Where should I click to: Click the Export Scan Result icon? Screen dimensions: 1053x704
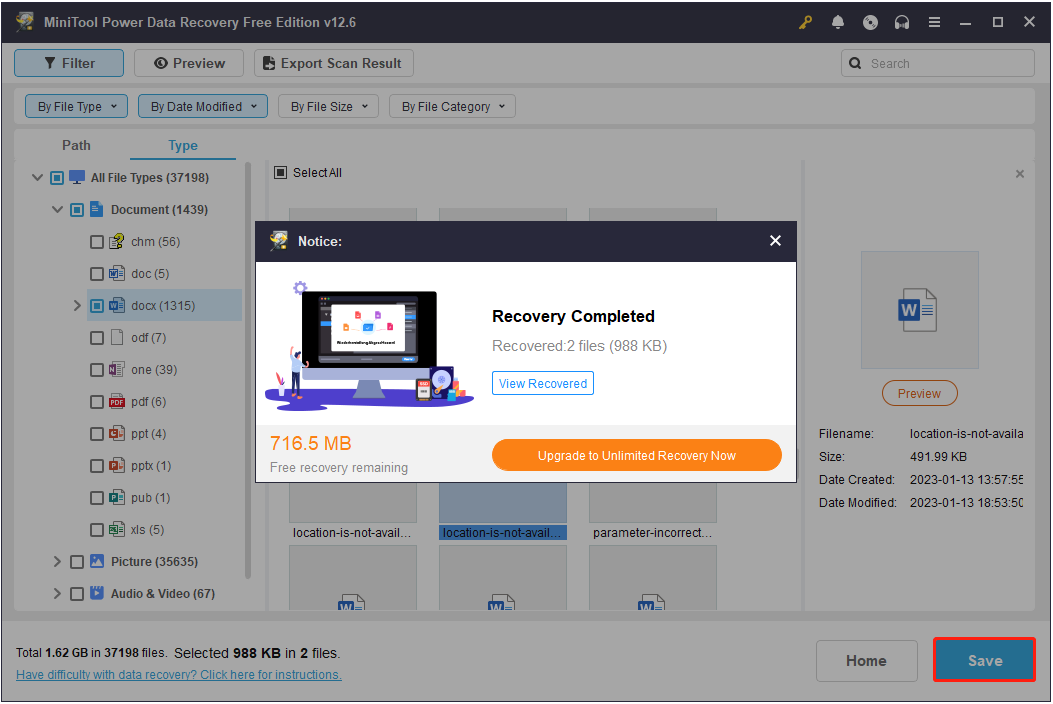pos(268,62)
